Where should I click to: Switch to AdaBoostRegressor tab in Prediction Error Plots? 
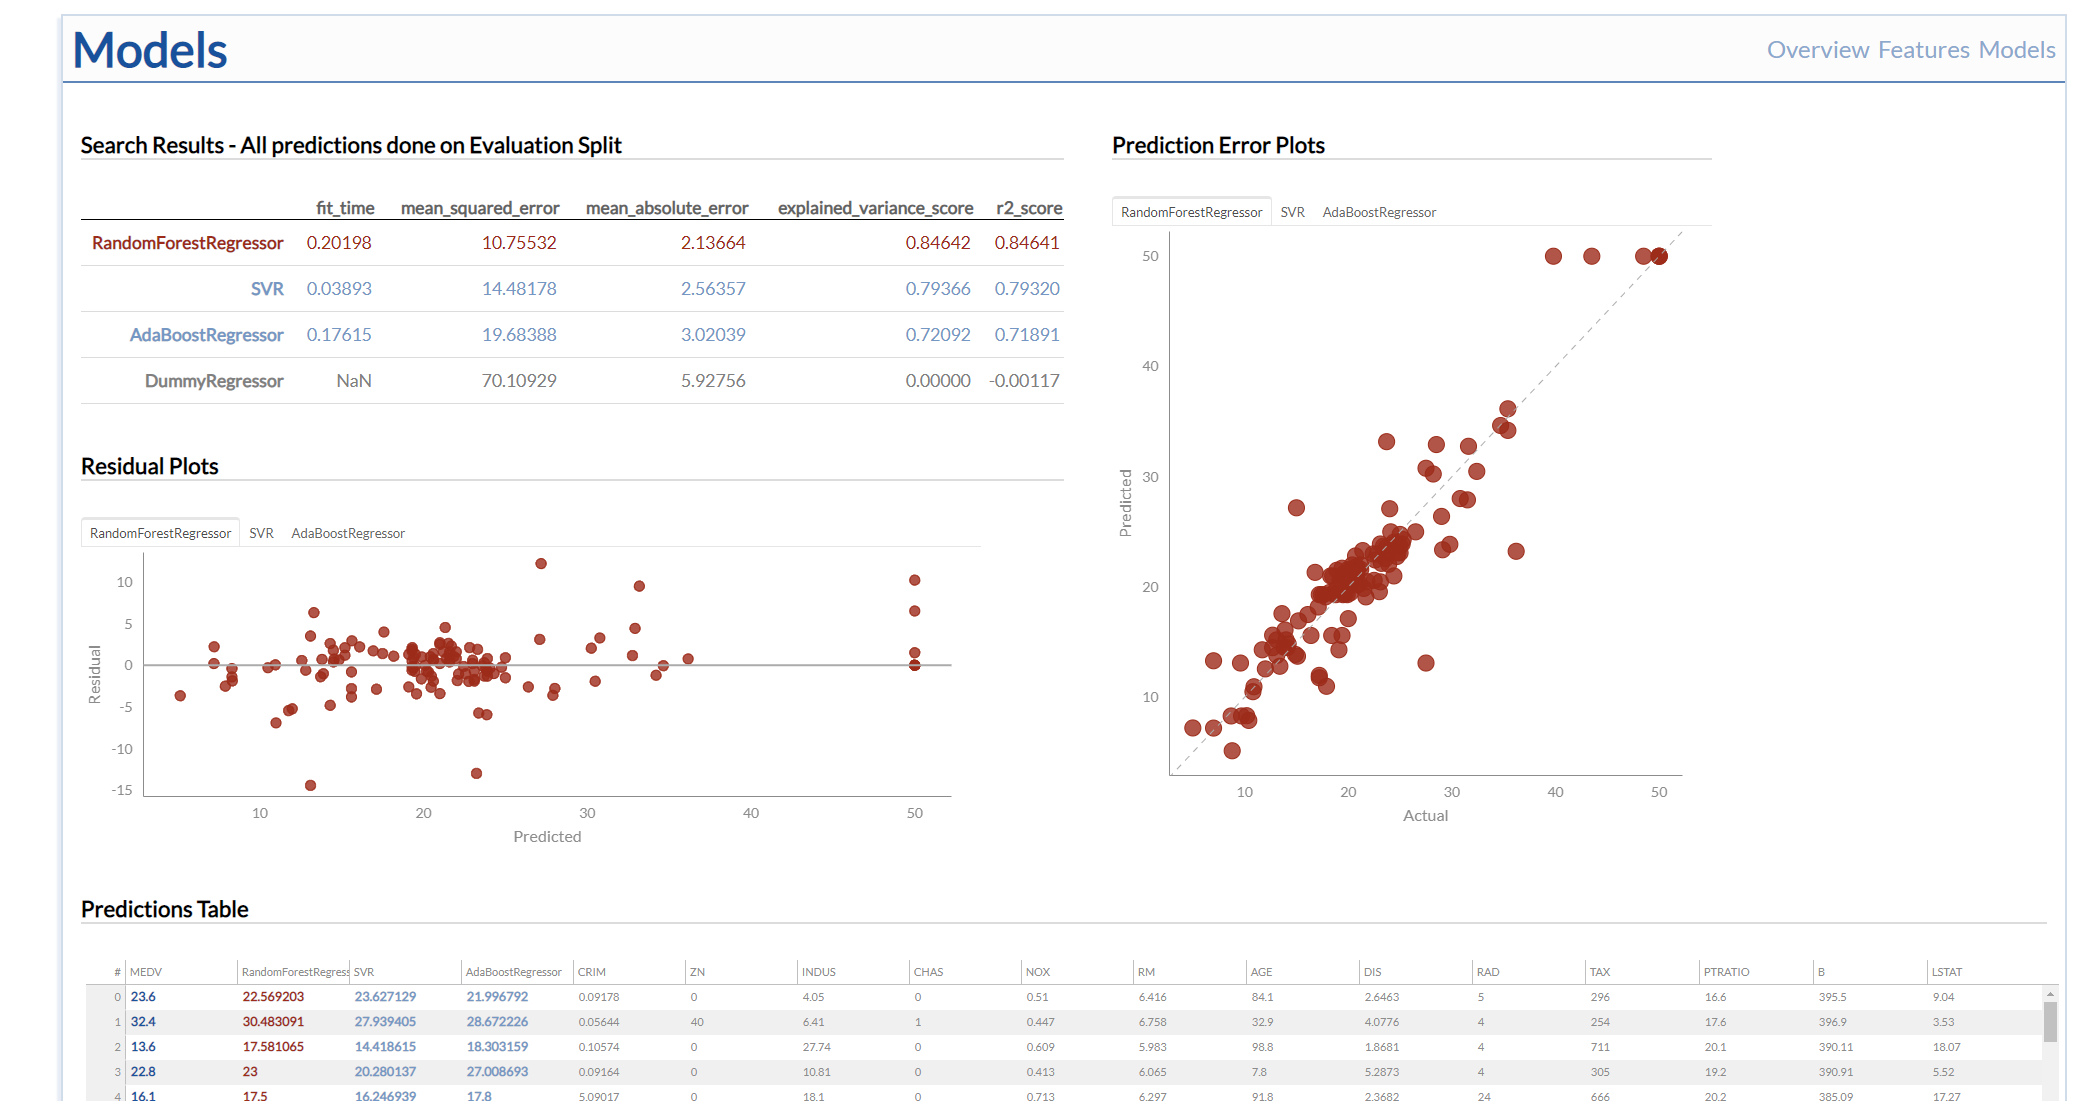click(1379, 212)
